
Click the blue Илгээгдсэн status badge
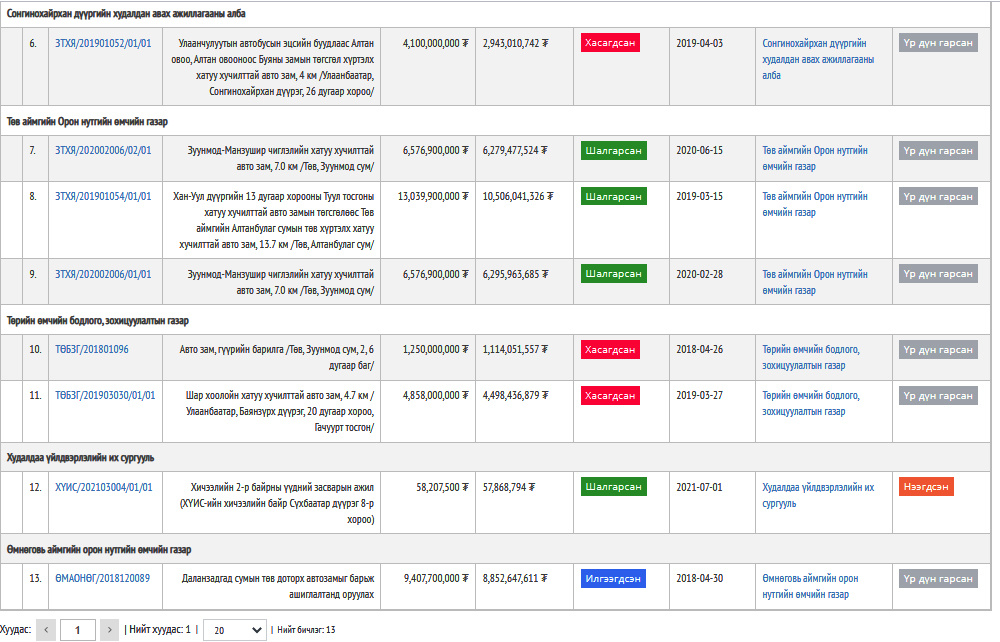pos(613,578)
